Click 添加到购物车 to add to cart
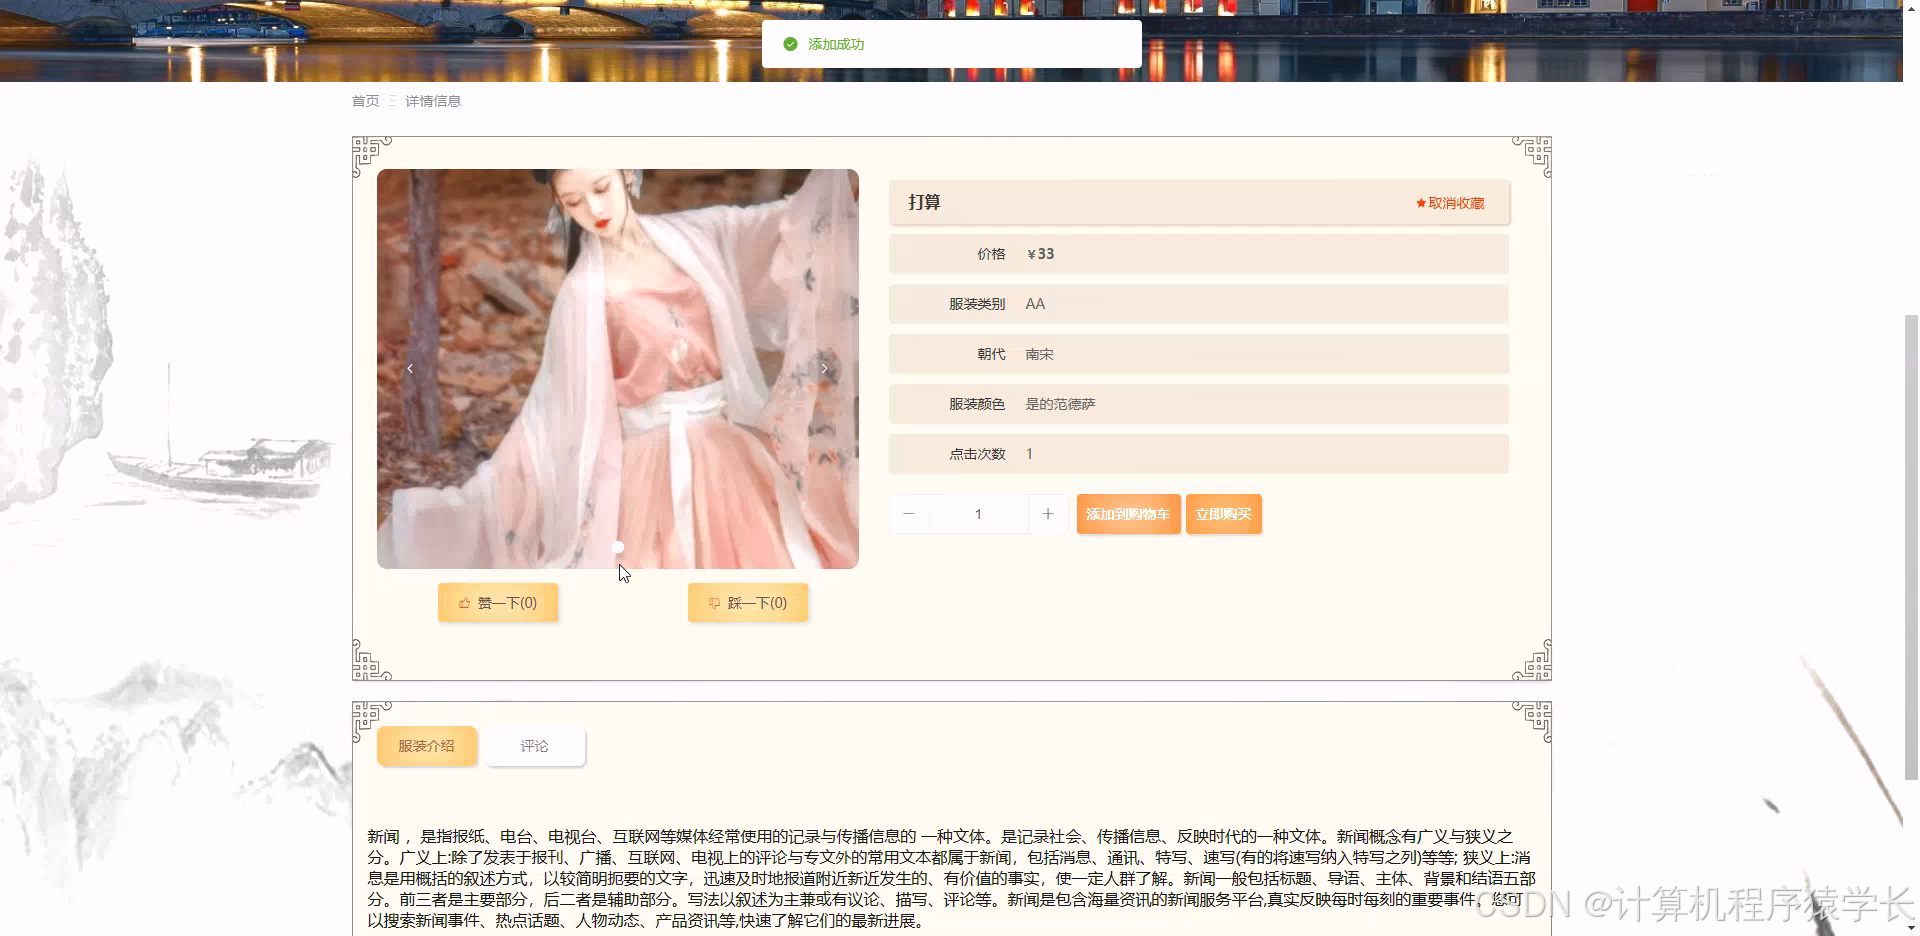The width and height of the screenshot is (1920, 936). click(1128, 514)
